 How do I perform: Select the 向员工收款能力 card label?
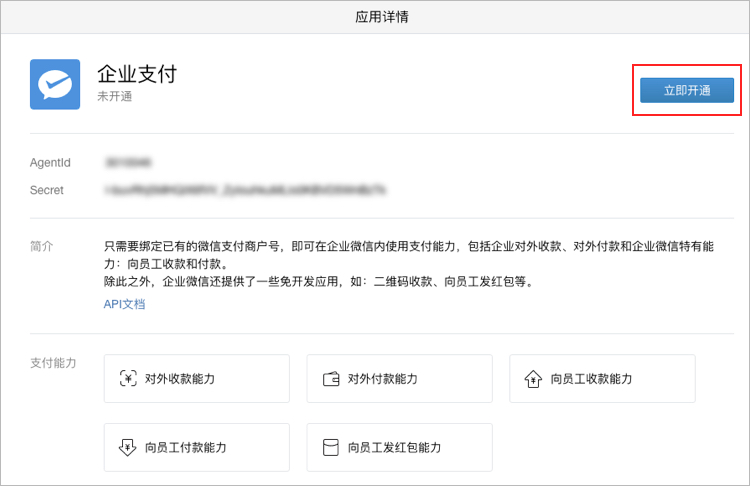coord(591,379)
